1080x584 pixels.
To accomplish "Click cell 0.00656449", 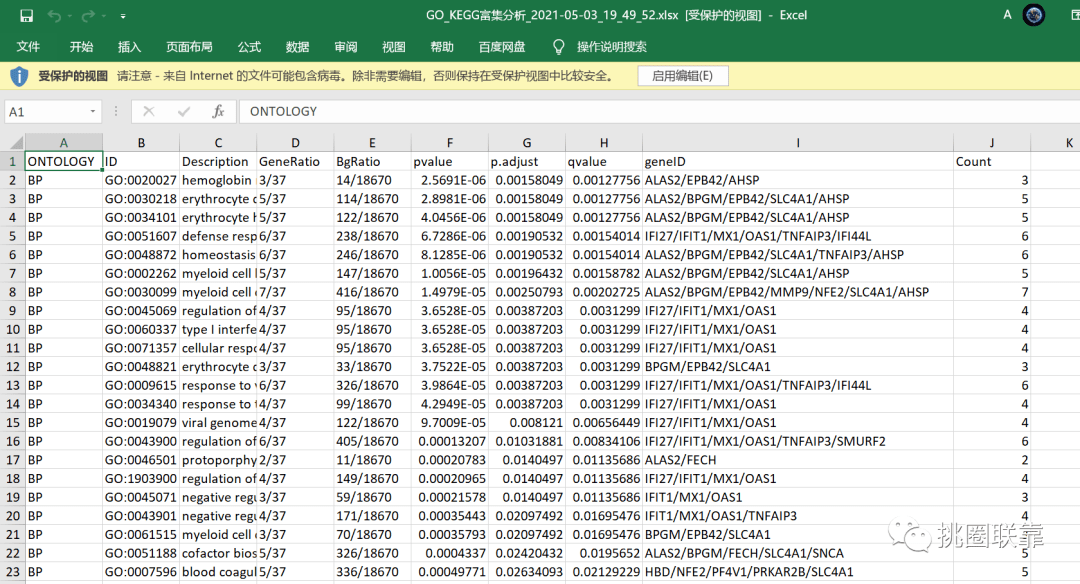I will pos(604,422).
